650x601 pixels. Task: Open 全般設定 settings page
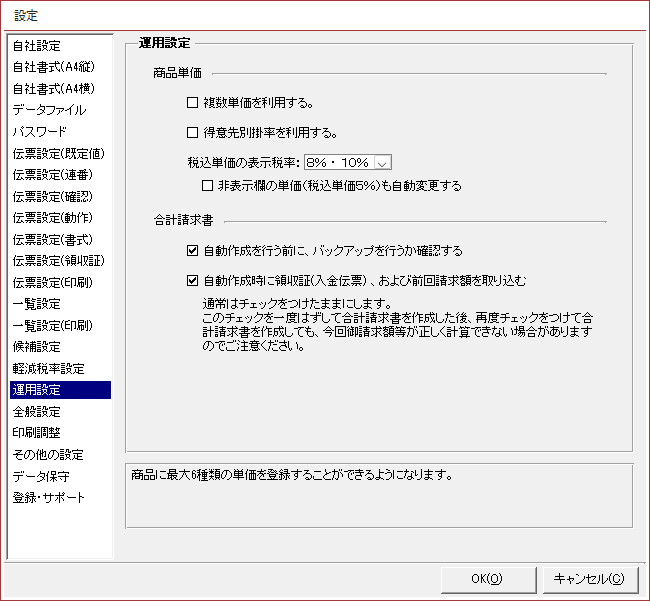coord(60,412)
